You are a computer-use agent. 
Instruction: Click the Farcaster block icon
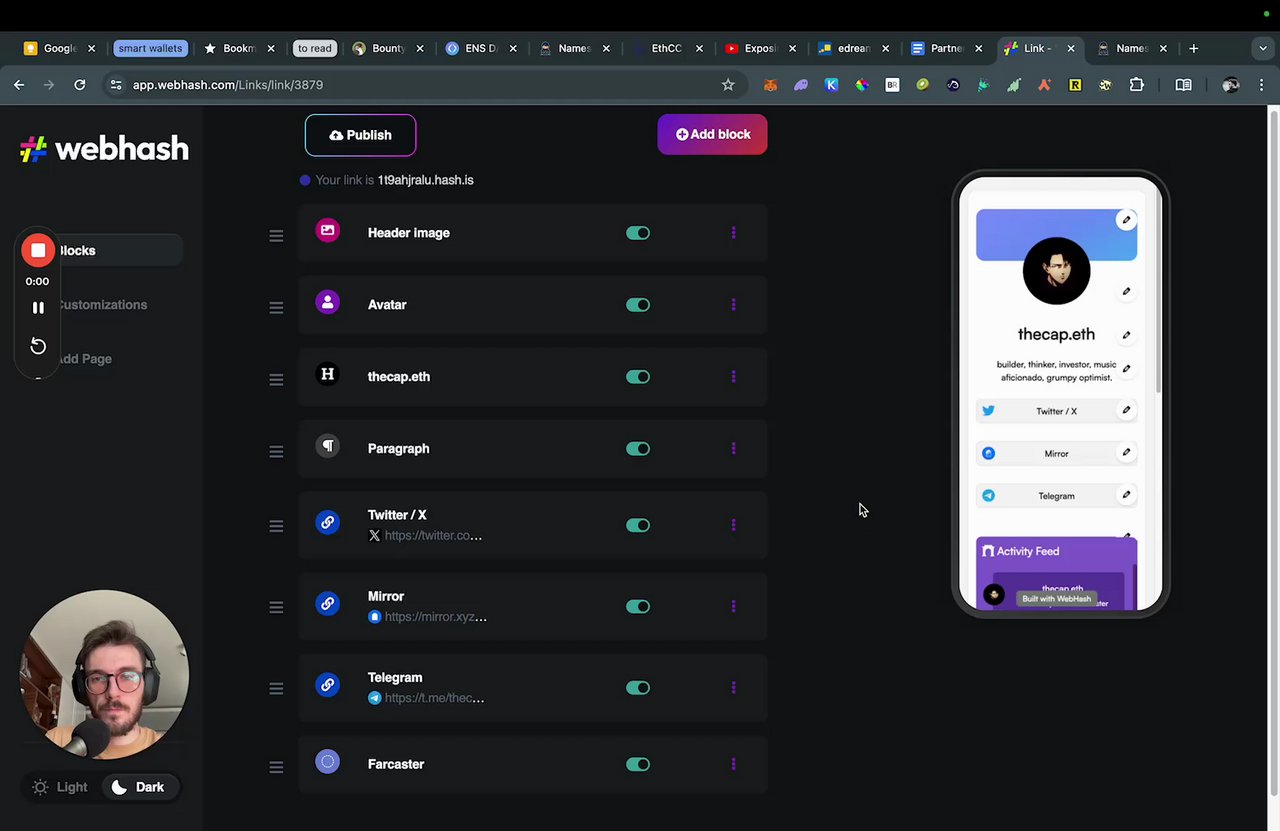point(327,762)
